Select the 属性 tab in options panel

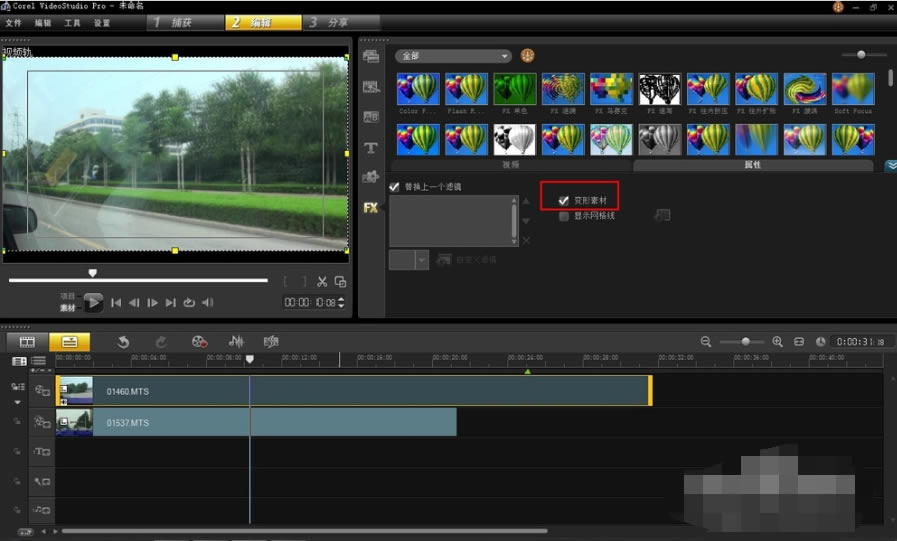tap(752, 165)
